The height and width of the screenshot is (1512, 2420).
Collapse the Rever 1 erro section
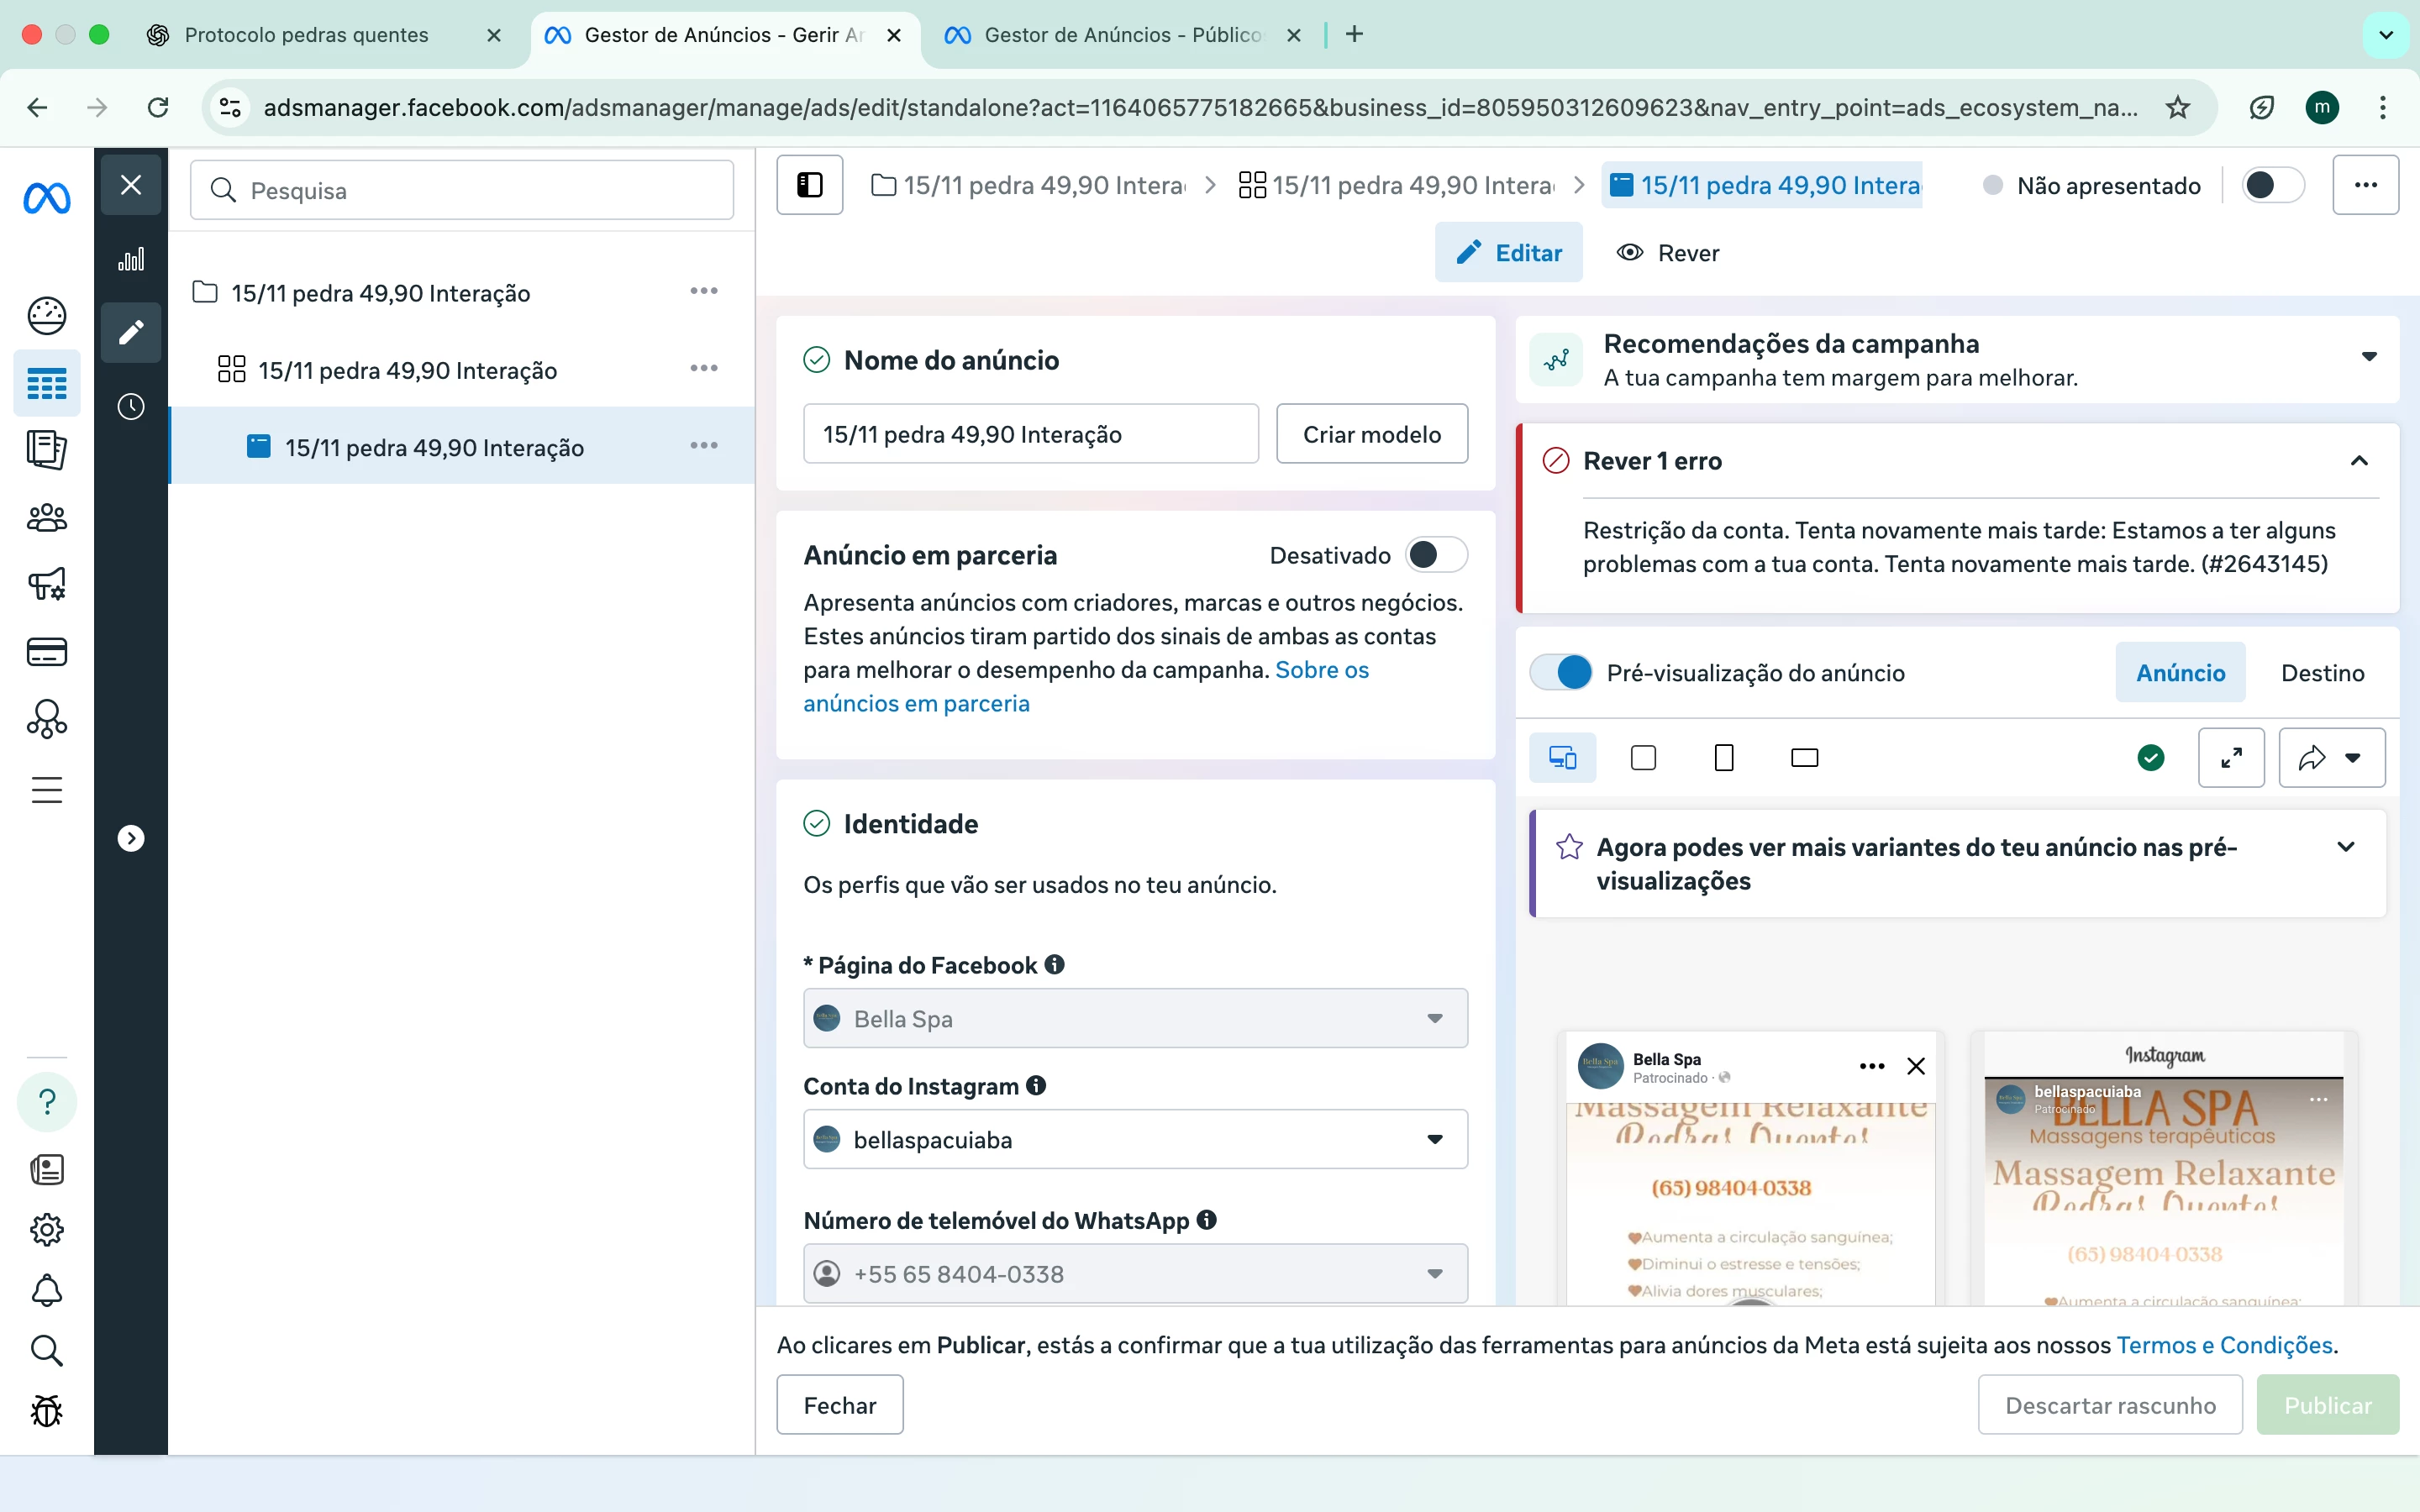click(x=2358, y=461)
